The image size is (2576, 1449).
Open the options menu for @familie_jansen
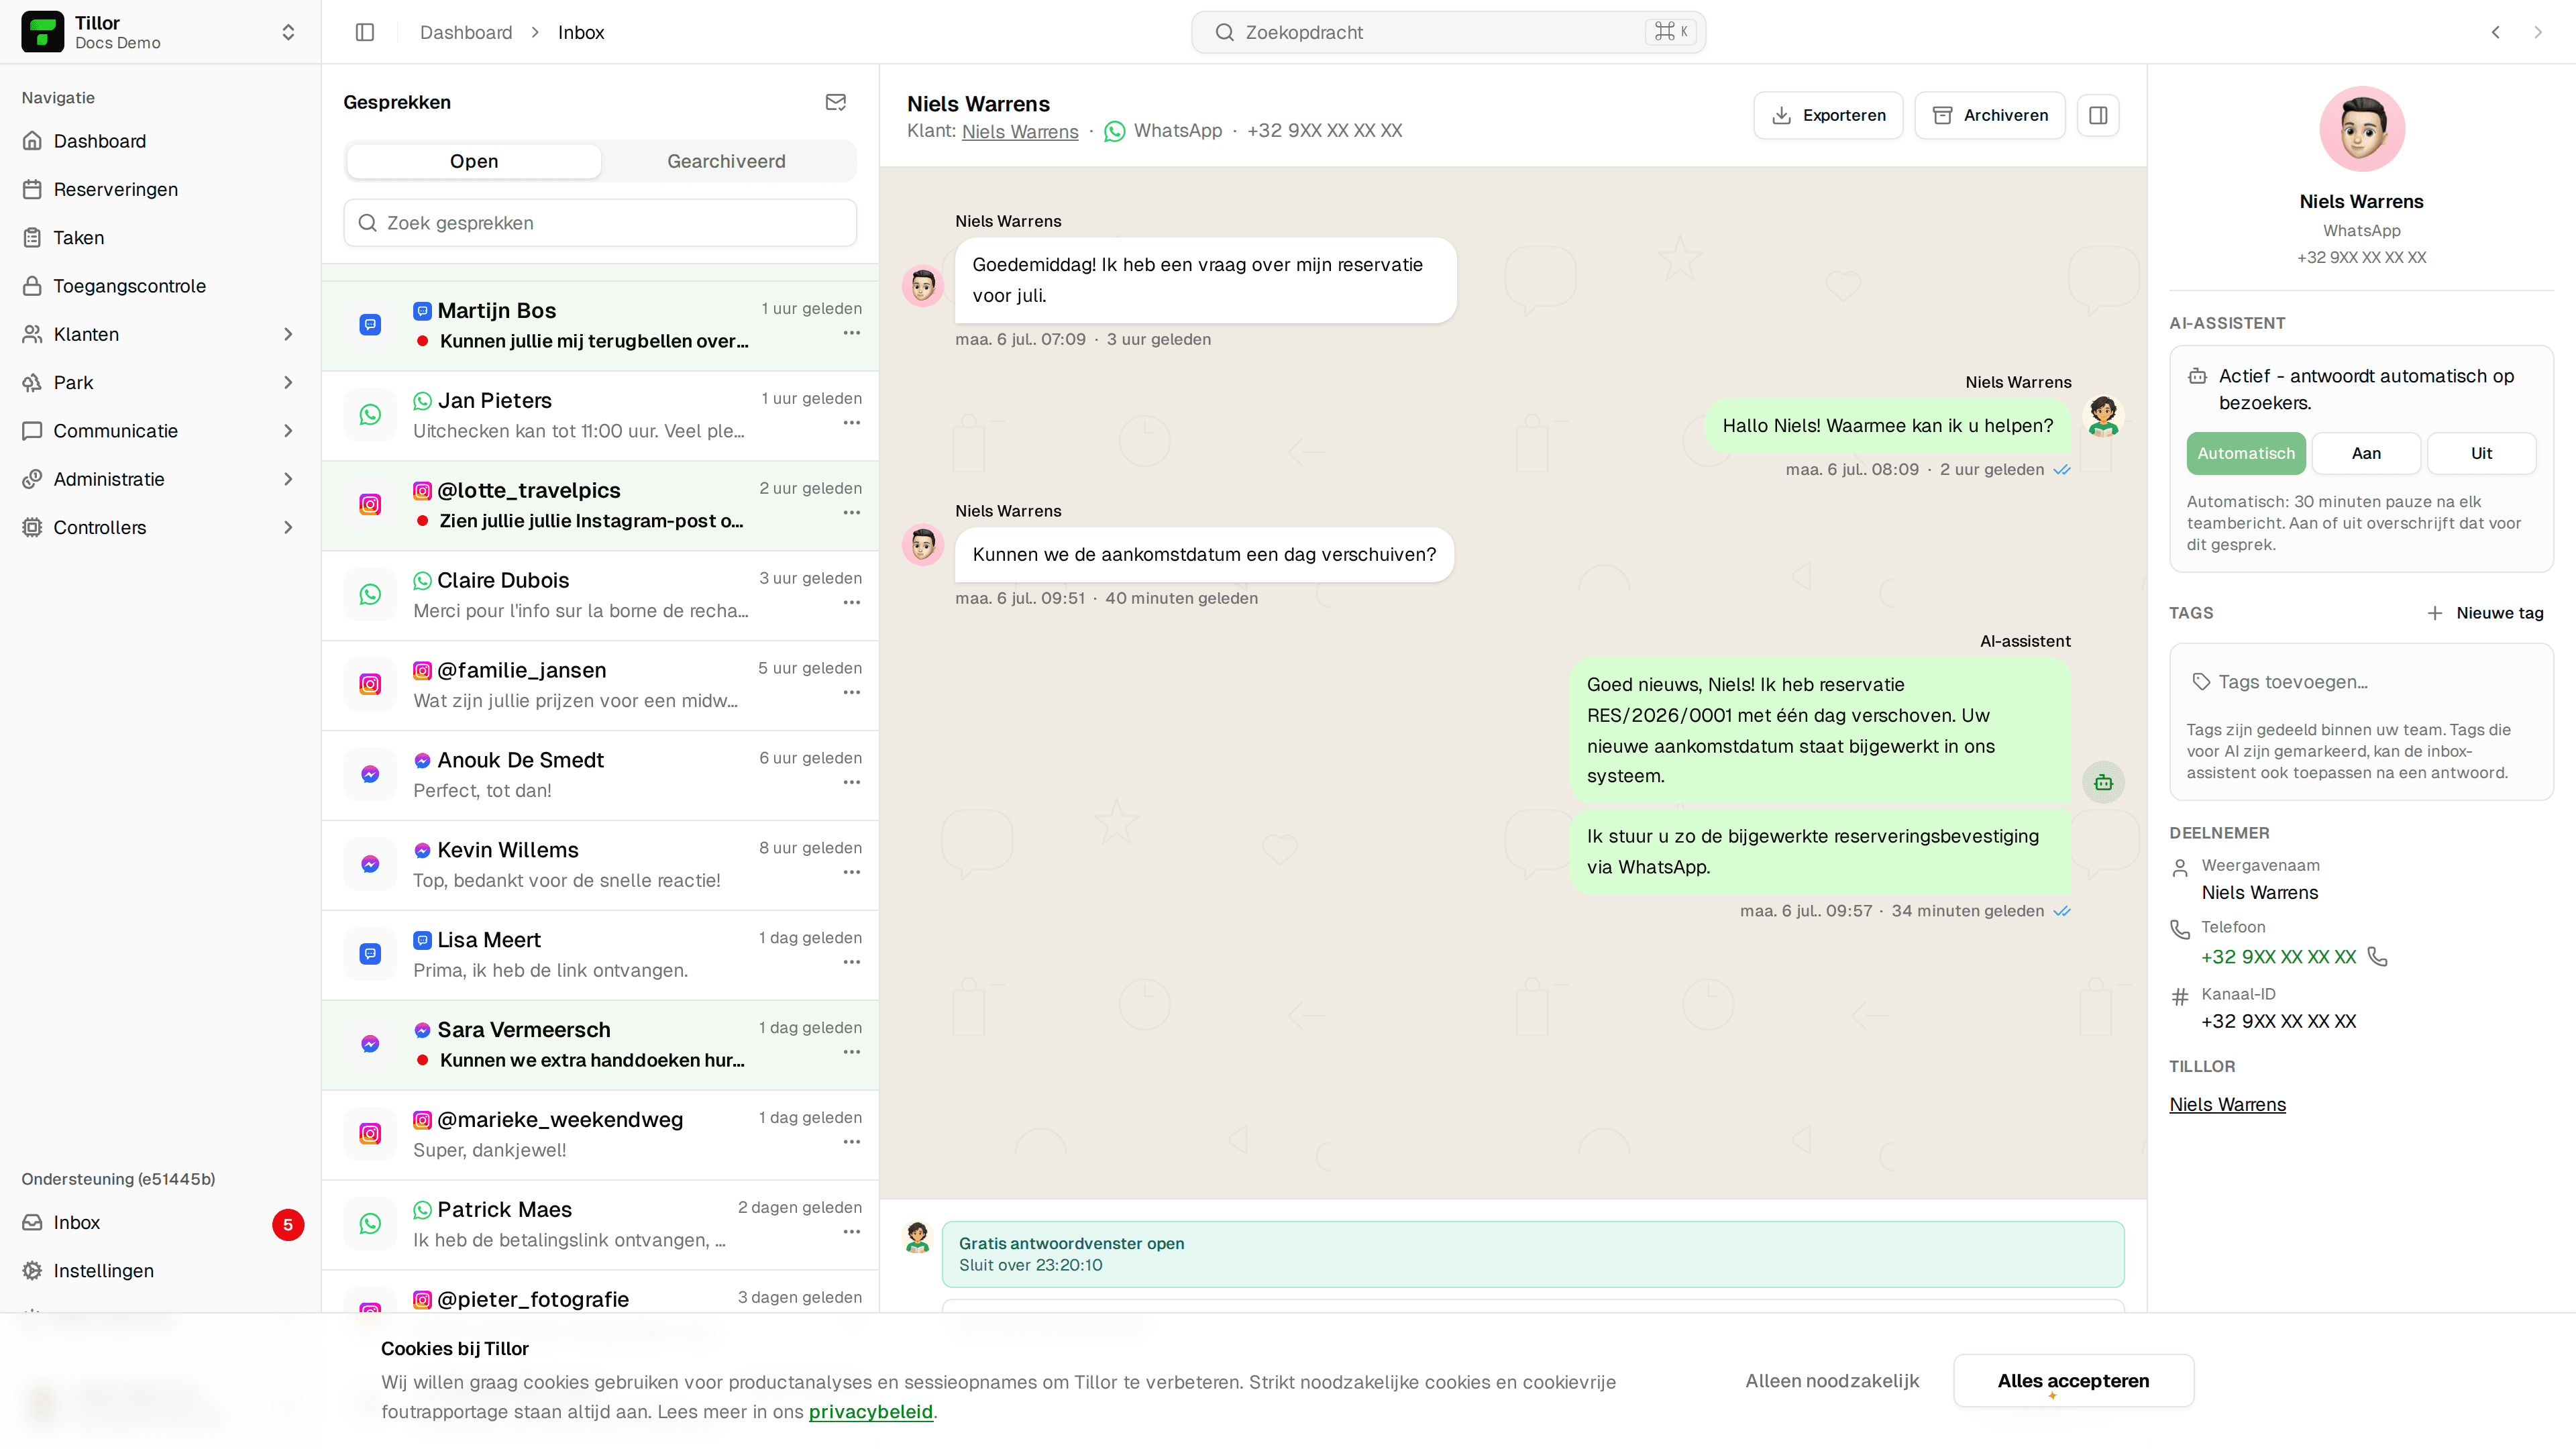click(x=851, y=693)
